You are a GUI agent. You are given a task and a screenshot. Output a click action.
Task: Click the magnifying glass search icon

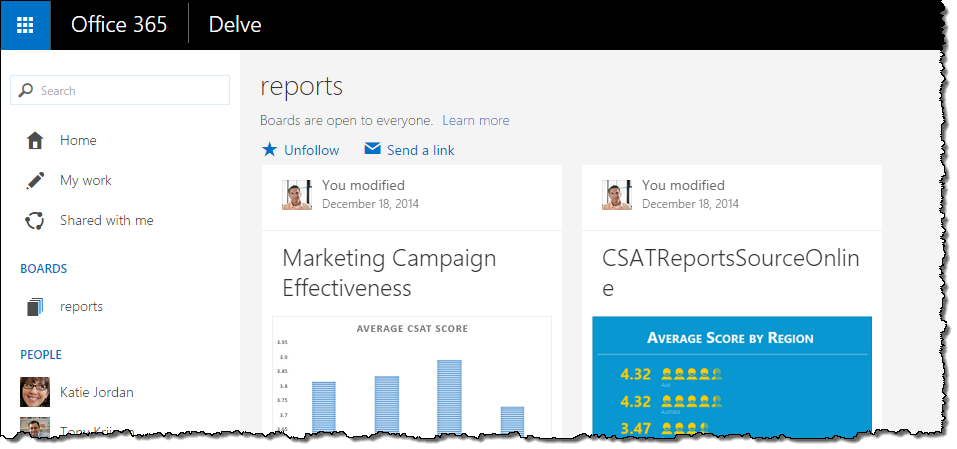click(26, 90)
